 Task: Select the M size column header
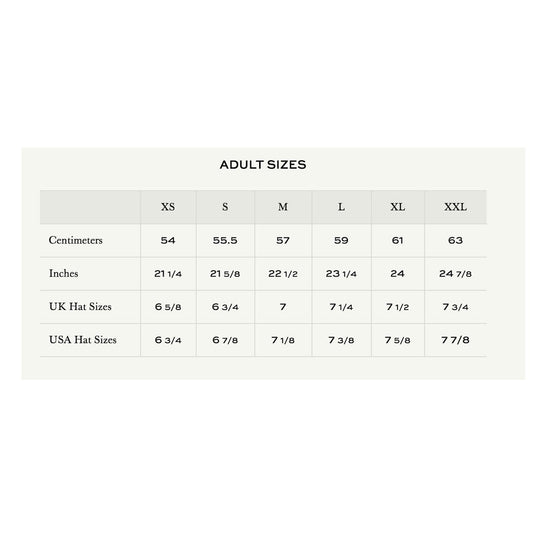(x=283, y=207)
